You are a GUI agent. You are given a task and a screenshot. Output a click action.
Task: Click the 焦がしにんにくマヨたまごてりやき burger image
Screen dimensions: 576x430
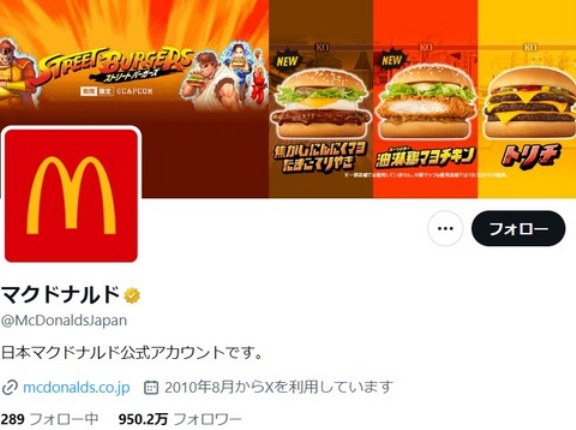click(x=321, y=104)
